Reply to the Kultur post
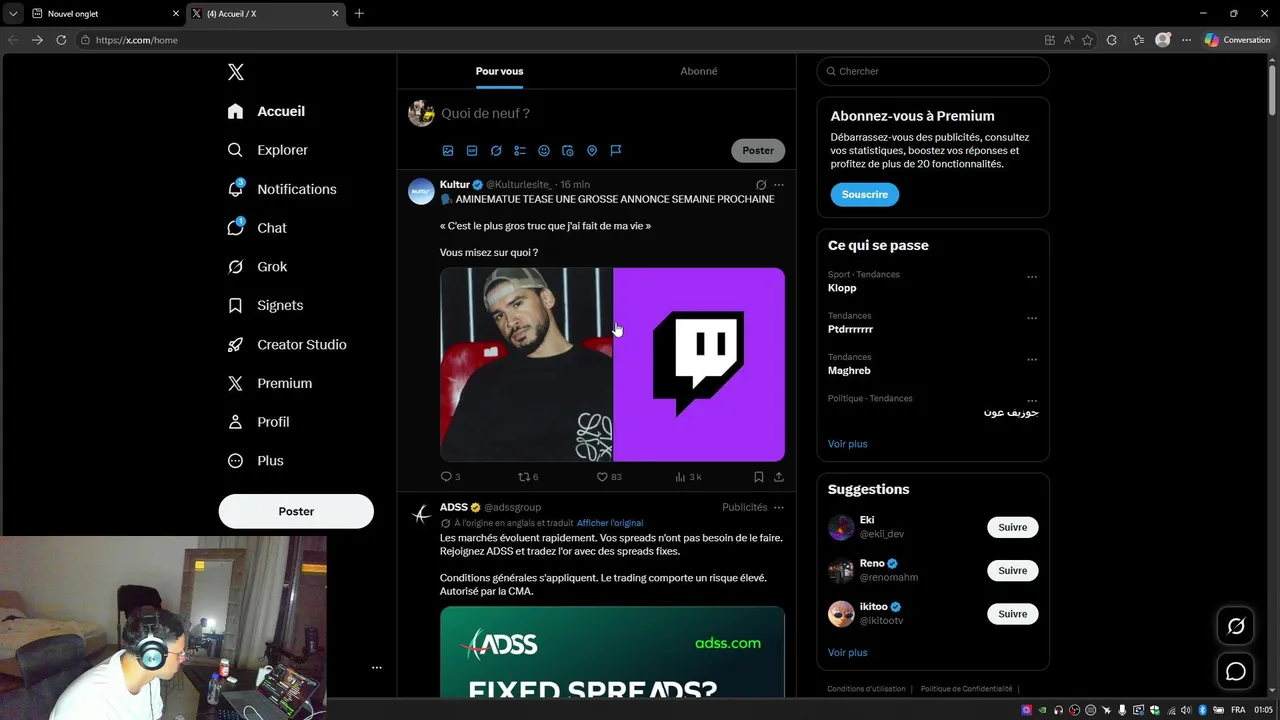1280x720 pixels. pos(450,477)
